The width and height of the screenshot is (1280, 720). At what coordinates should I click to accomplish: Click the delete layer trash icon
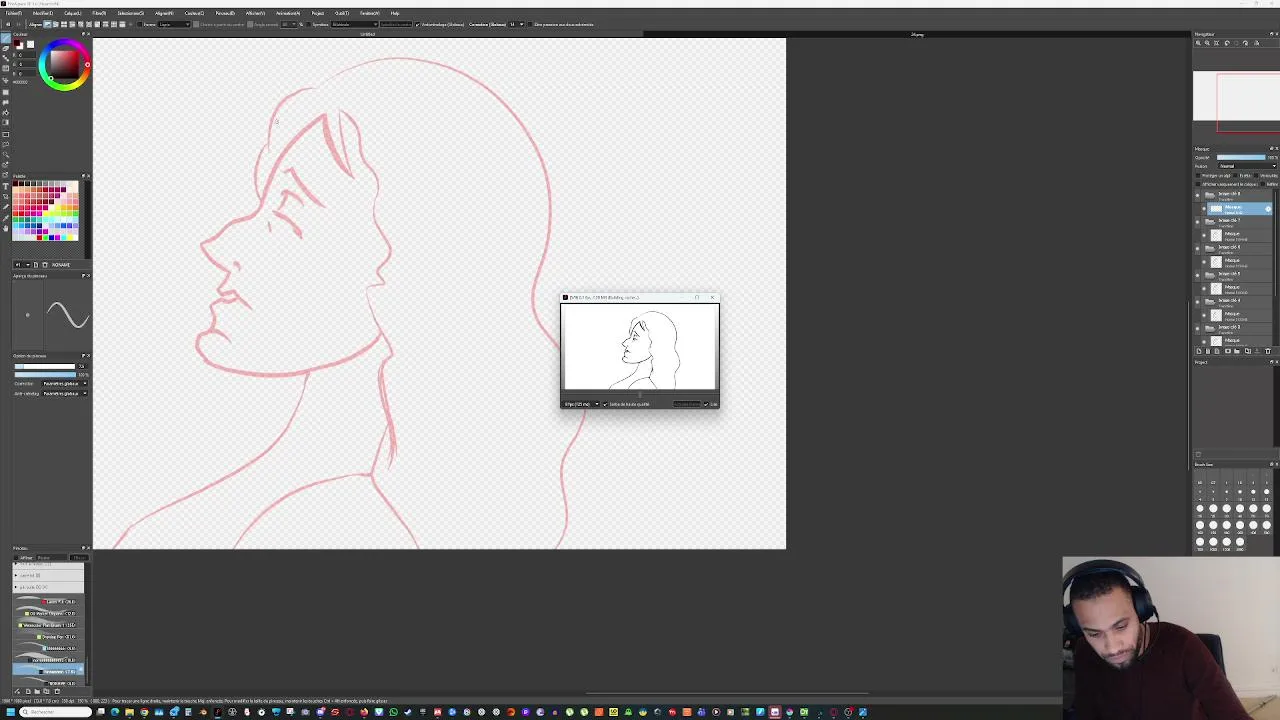coord(1268,351)
